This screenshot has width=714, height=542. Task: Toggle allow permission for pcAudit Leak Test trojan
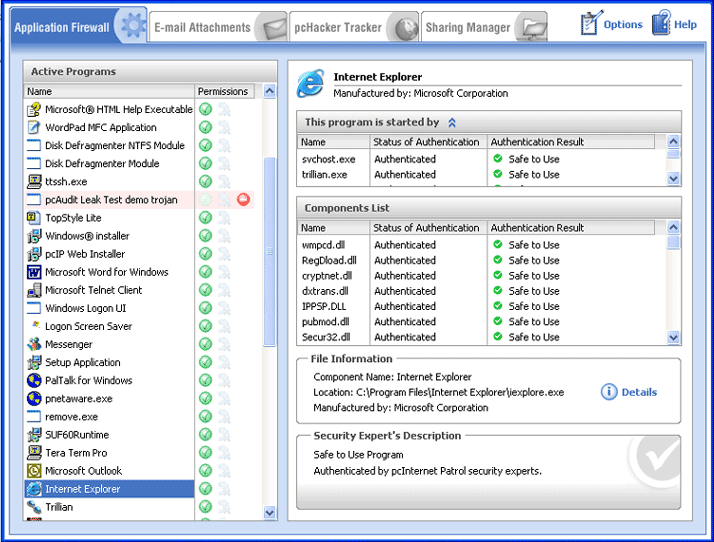206,199
